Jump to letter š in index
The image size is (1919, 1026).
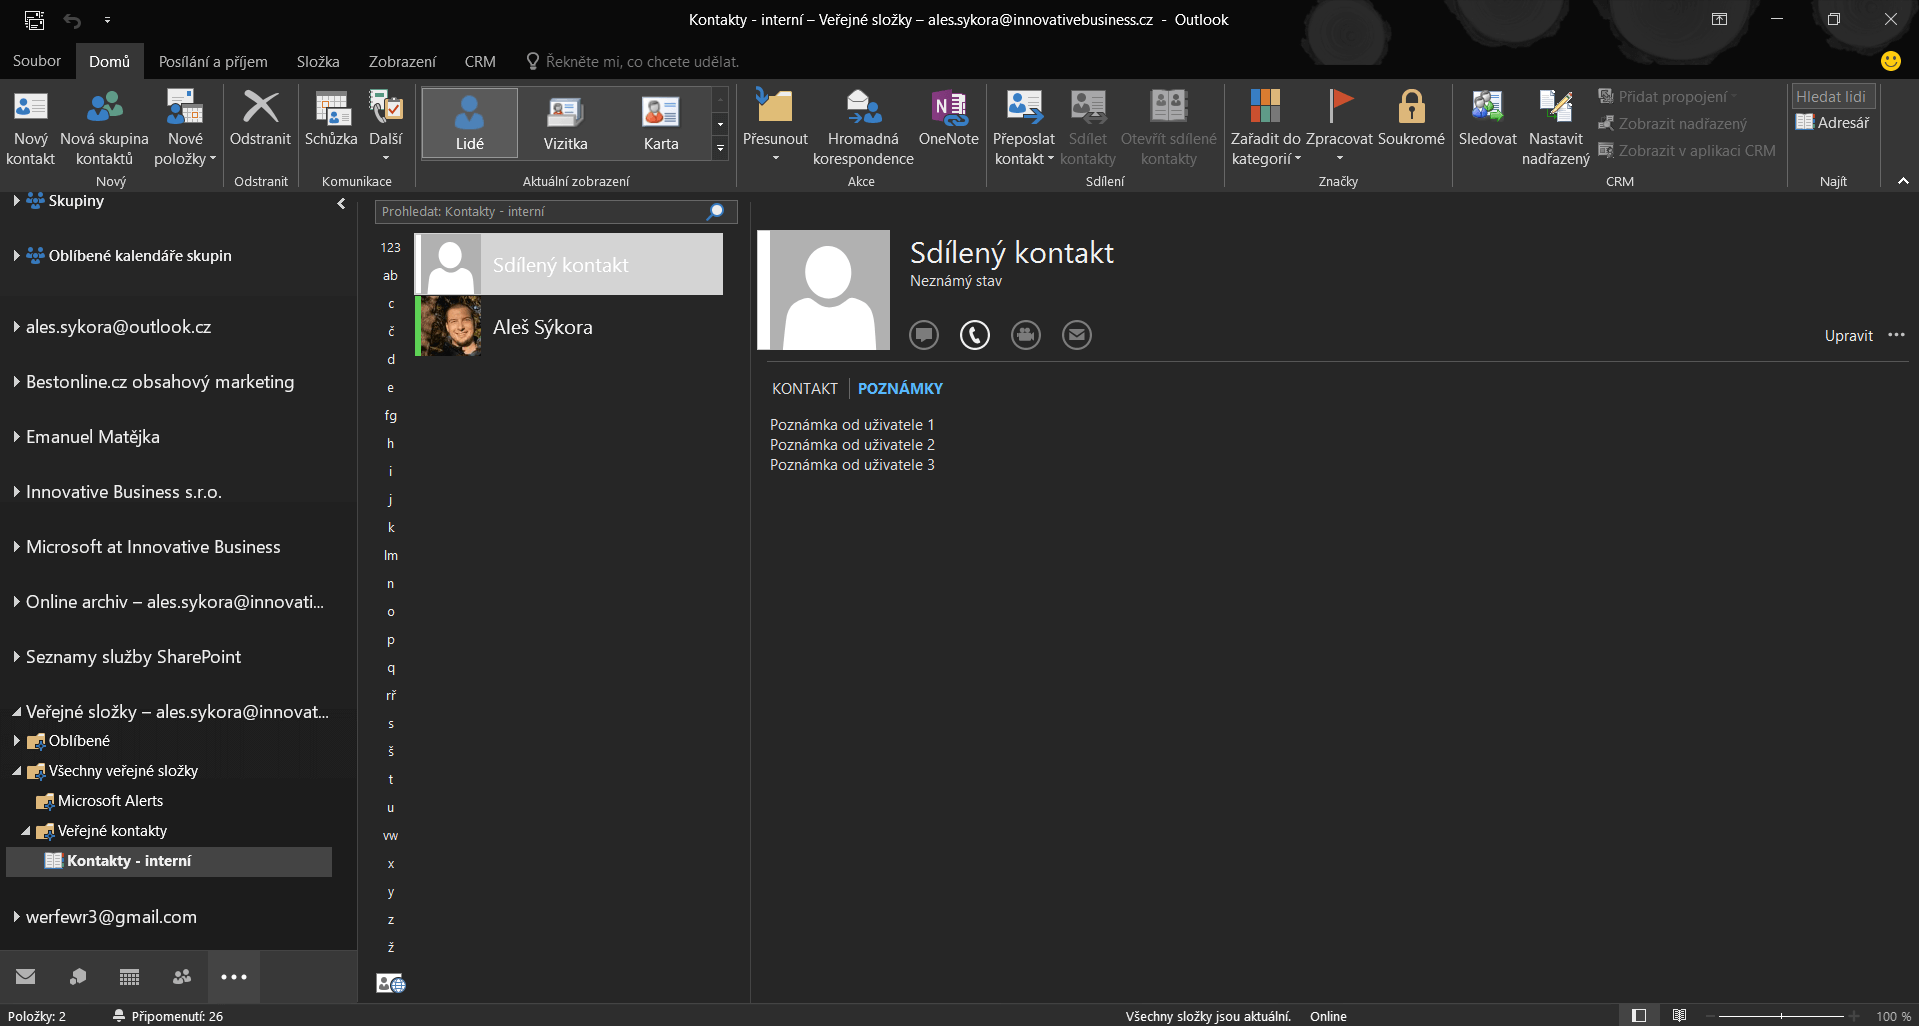pyautogui.click(x=390, y=751)
